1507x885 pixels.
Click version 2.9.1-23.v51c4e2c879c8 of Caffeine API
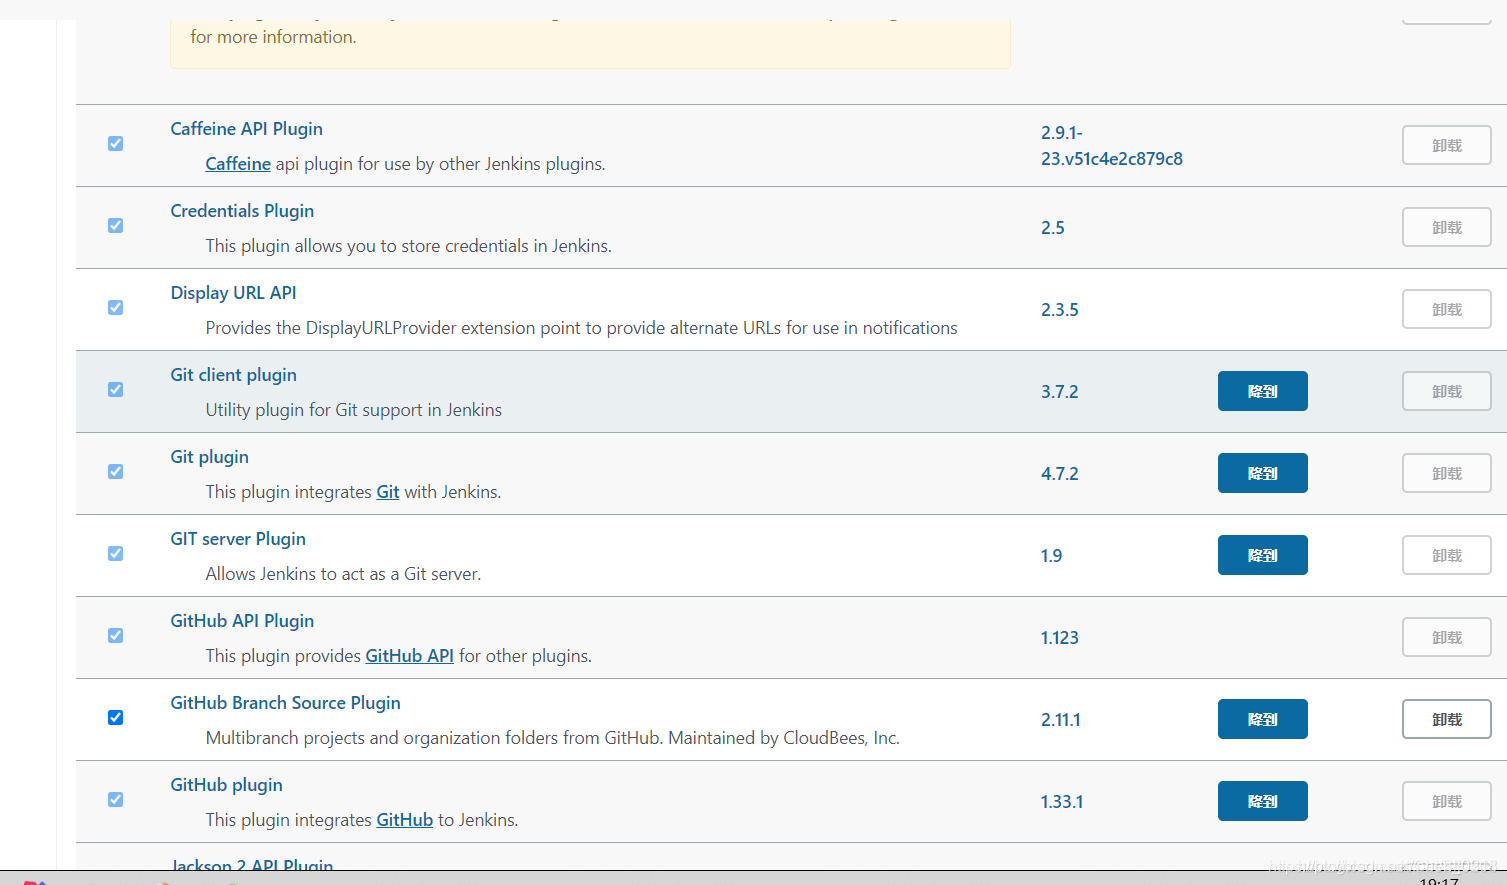[x=1111, y=146]
